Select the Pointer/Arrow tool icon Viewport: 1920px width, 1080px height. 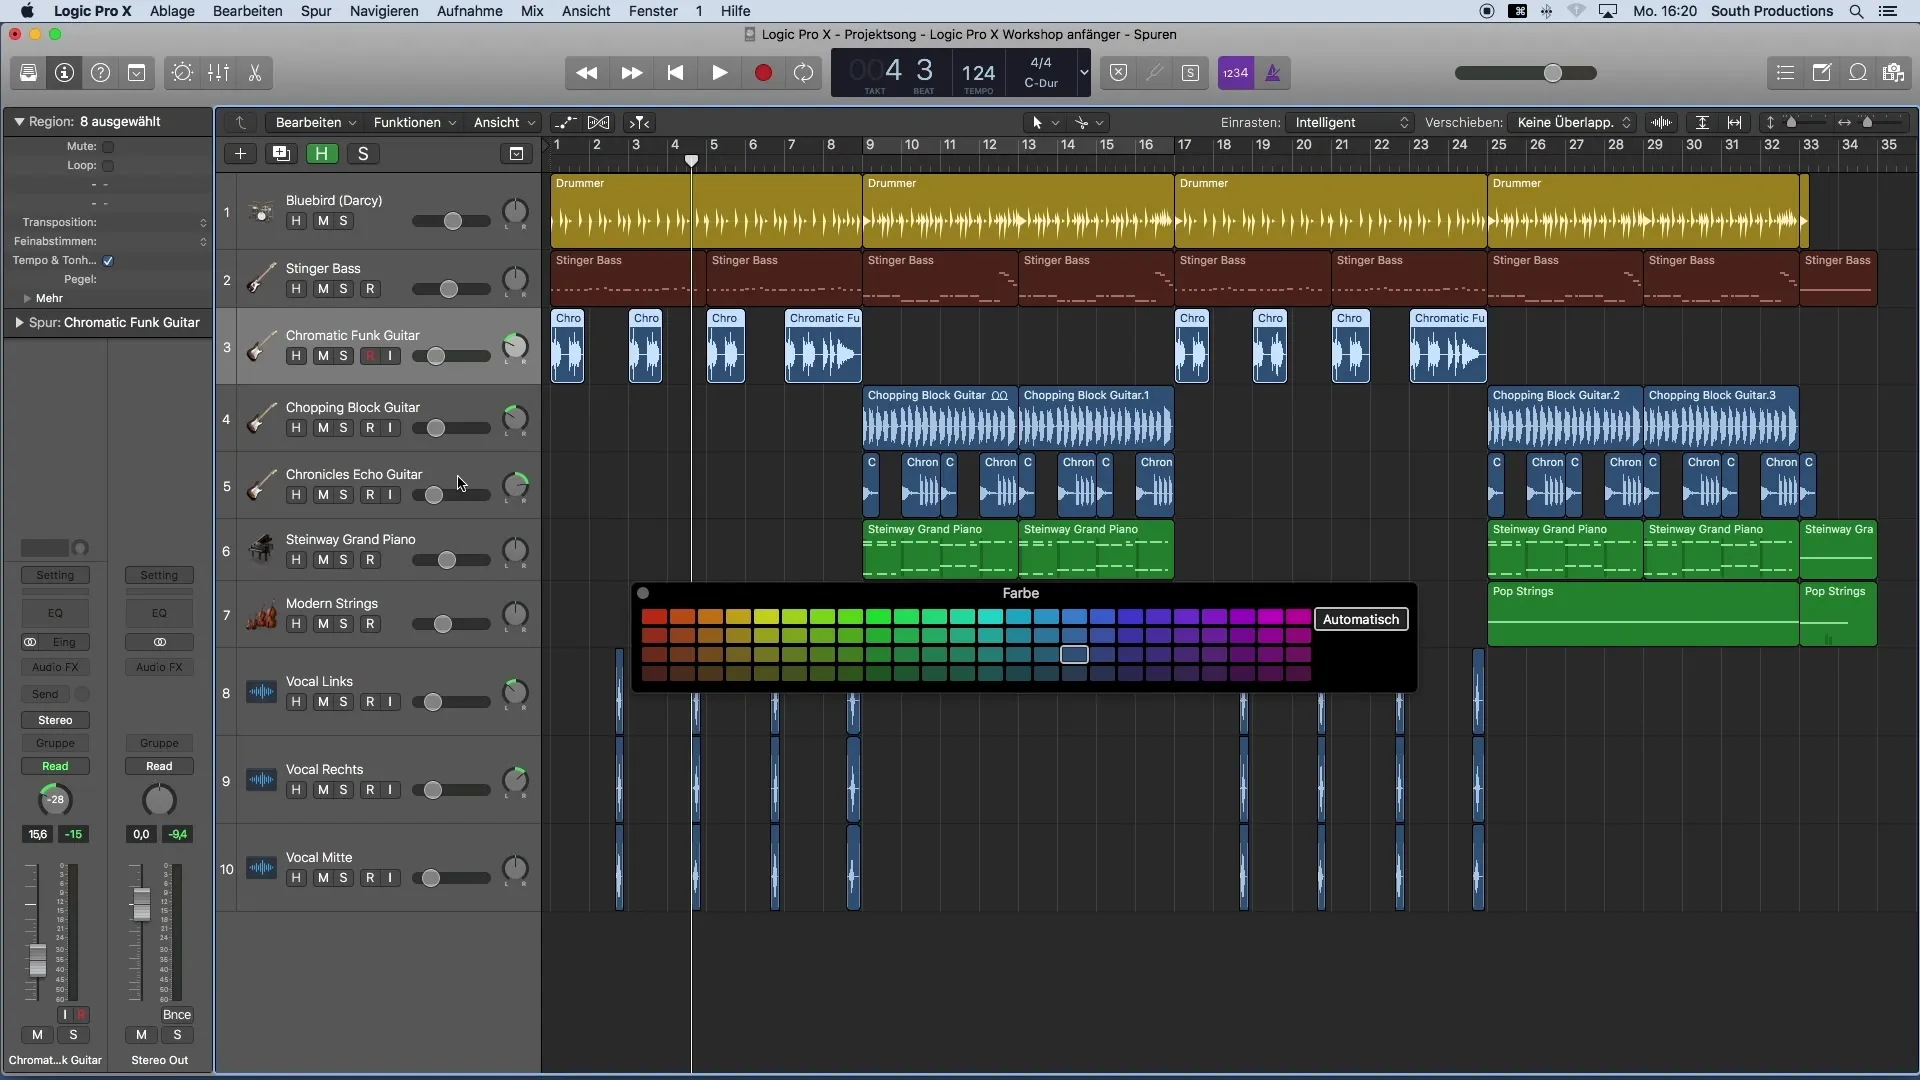click(x=1038, y=121)
